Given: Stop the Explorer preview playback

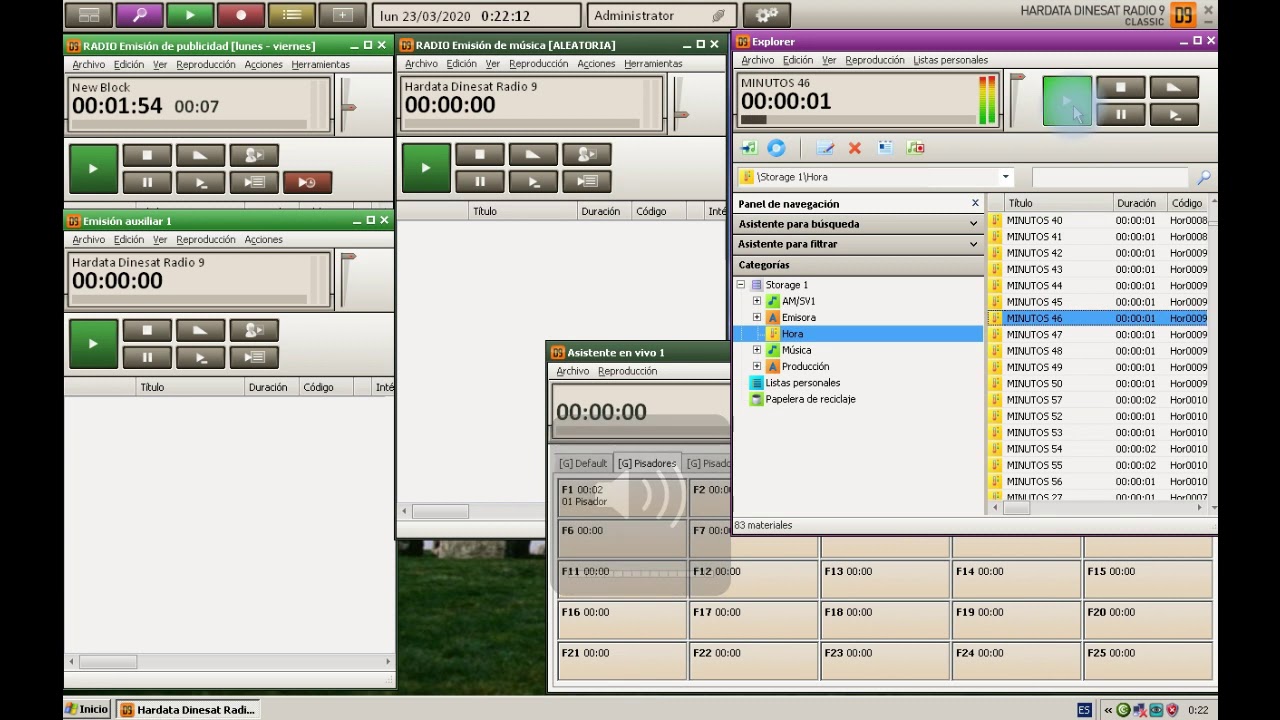Looking at the screenshot, I should coord(1120,88).
